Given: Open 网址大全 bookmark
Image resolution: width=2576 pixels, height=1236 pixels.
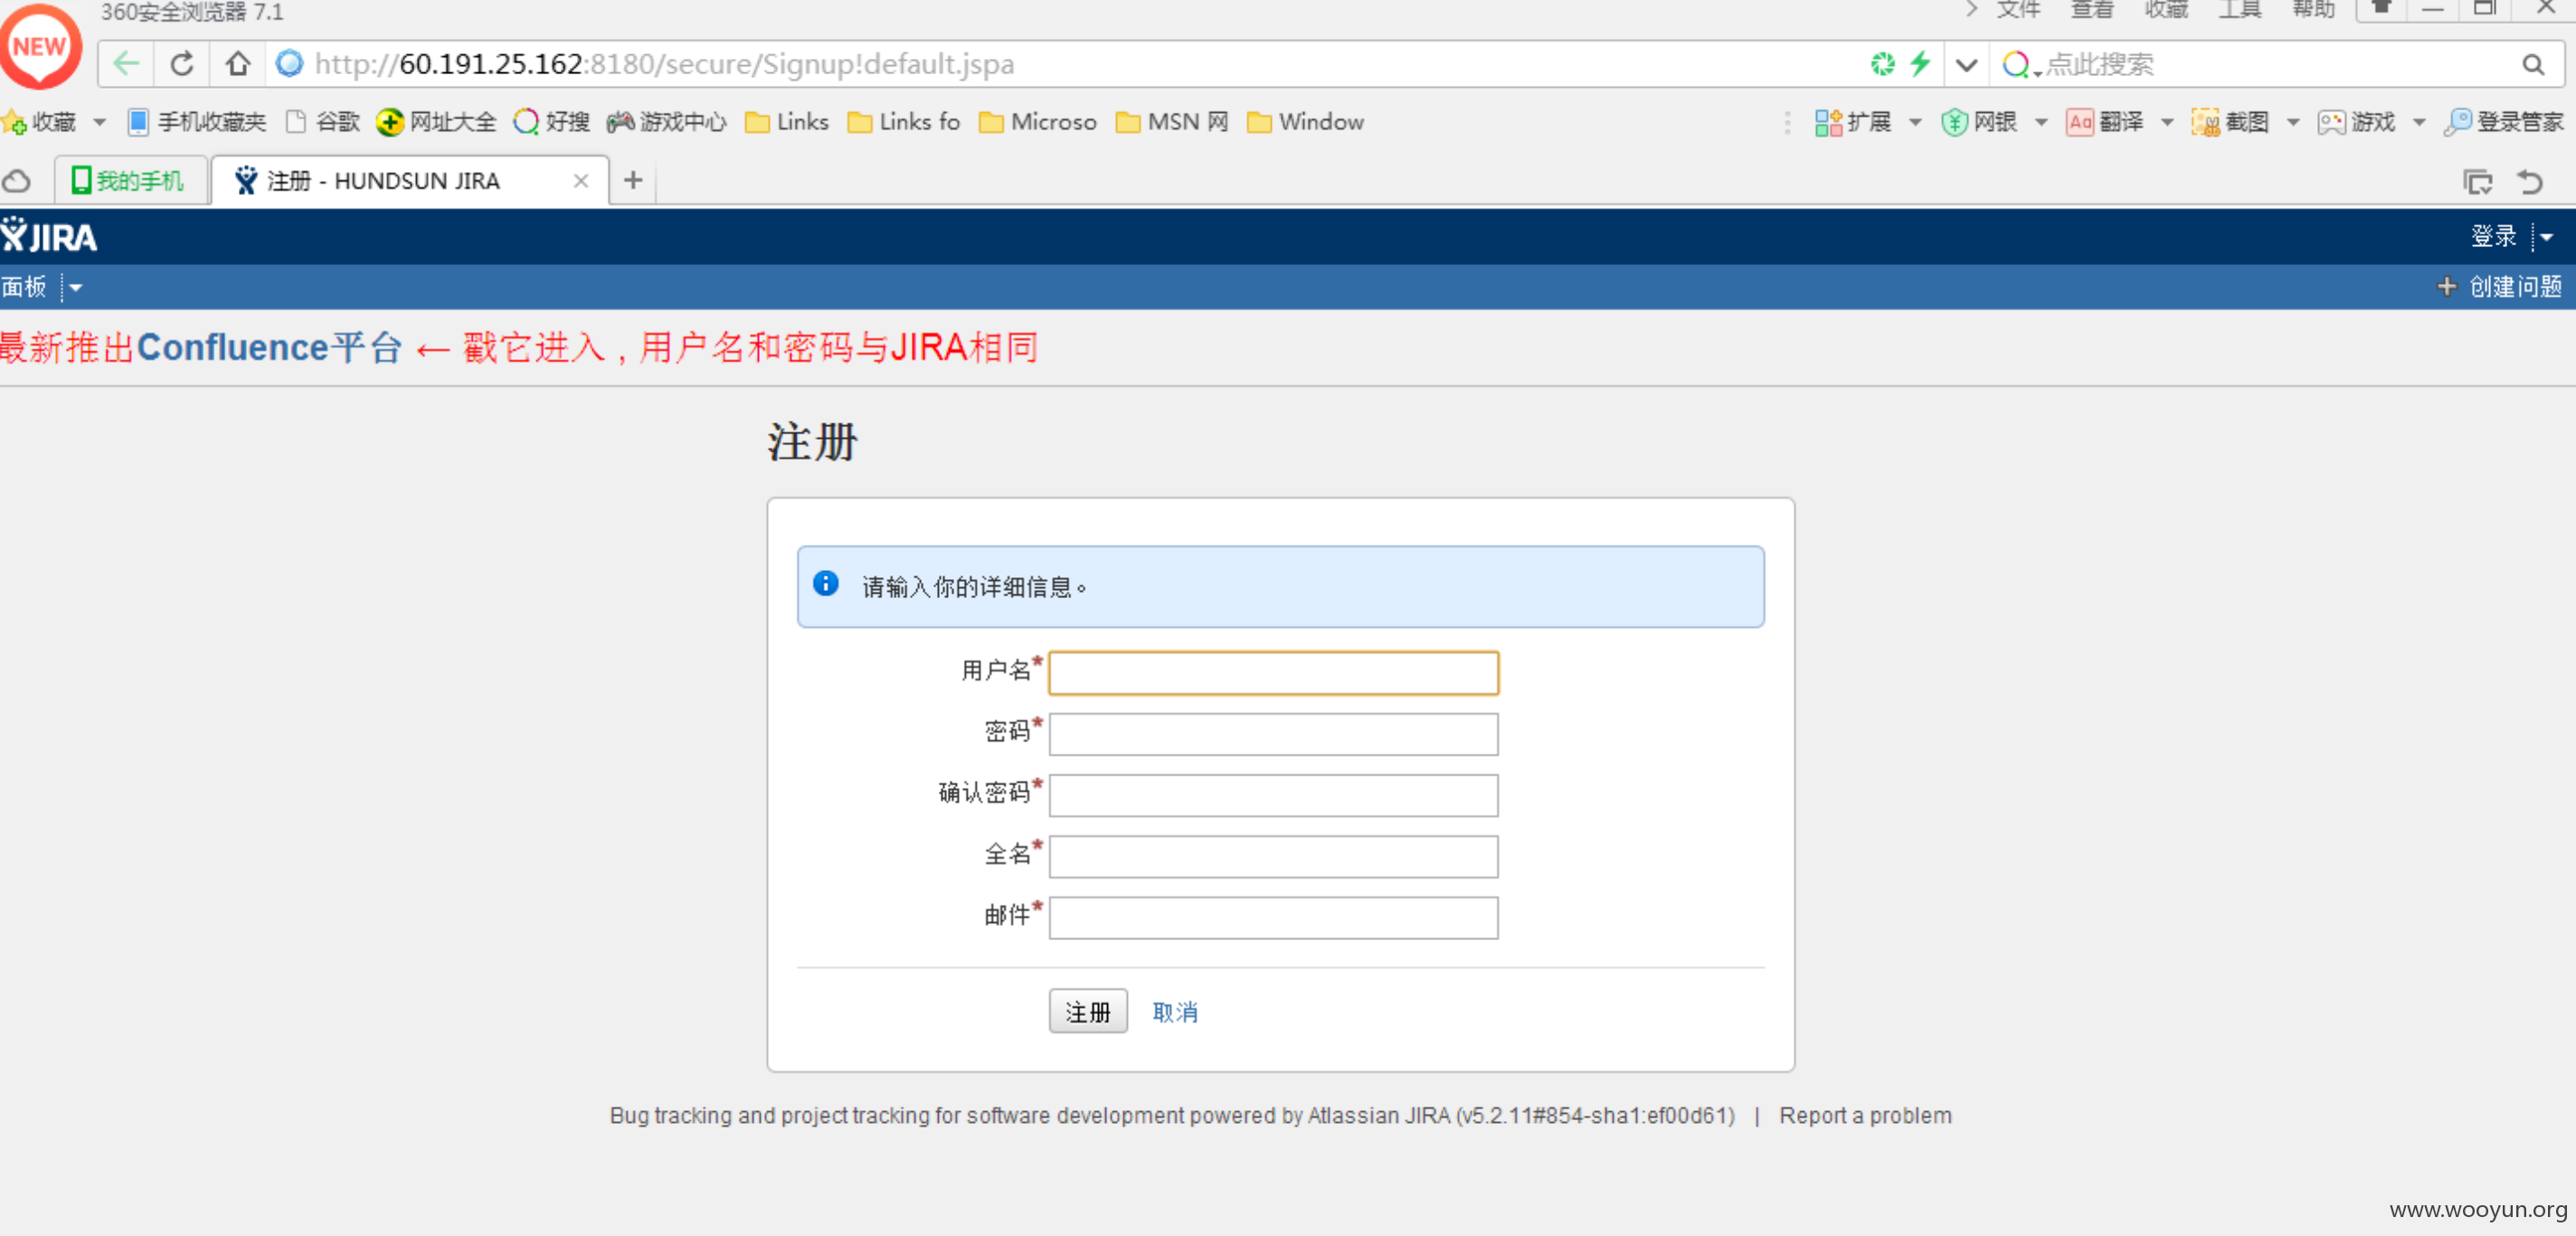Looking at the screenshot, I should pyautogui.click(x=436, y=122).
